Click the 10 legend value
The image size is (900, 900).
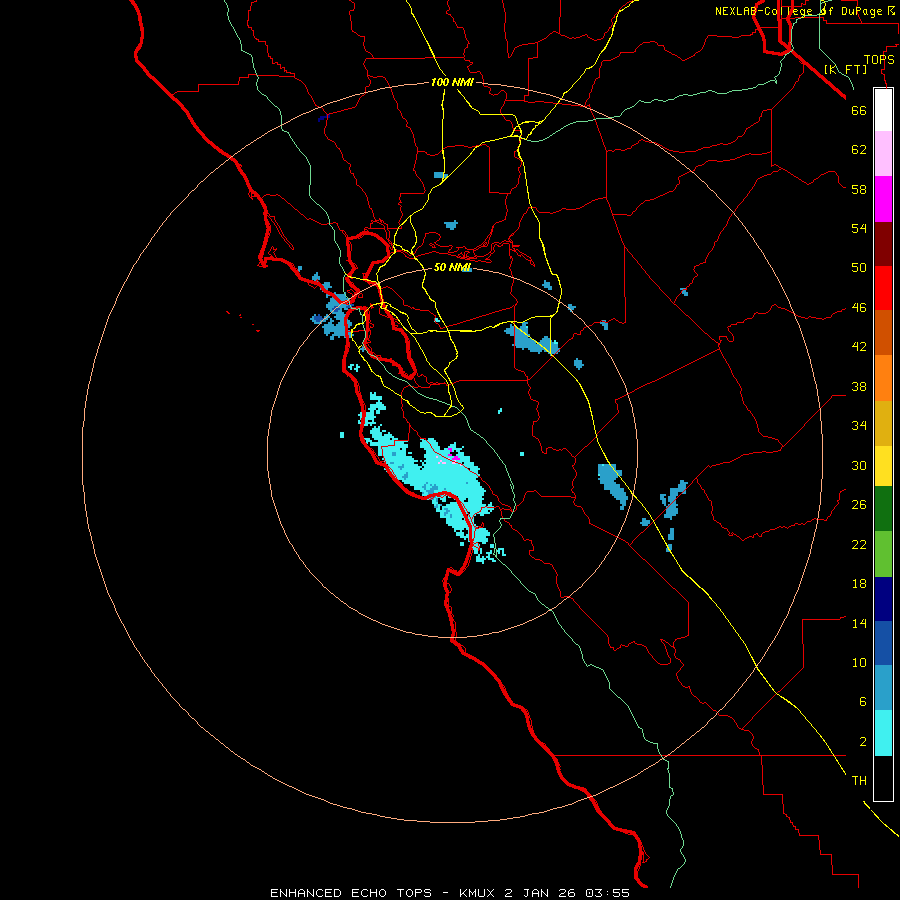[x=859, y=663]
